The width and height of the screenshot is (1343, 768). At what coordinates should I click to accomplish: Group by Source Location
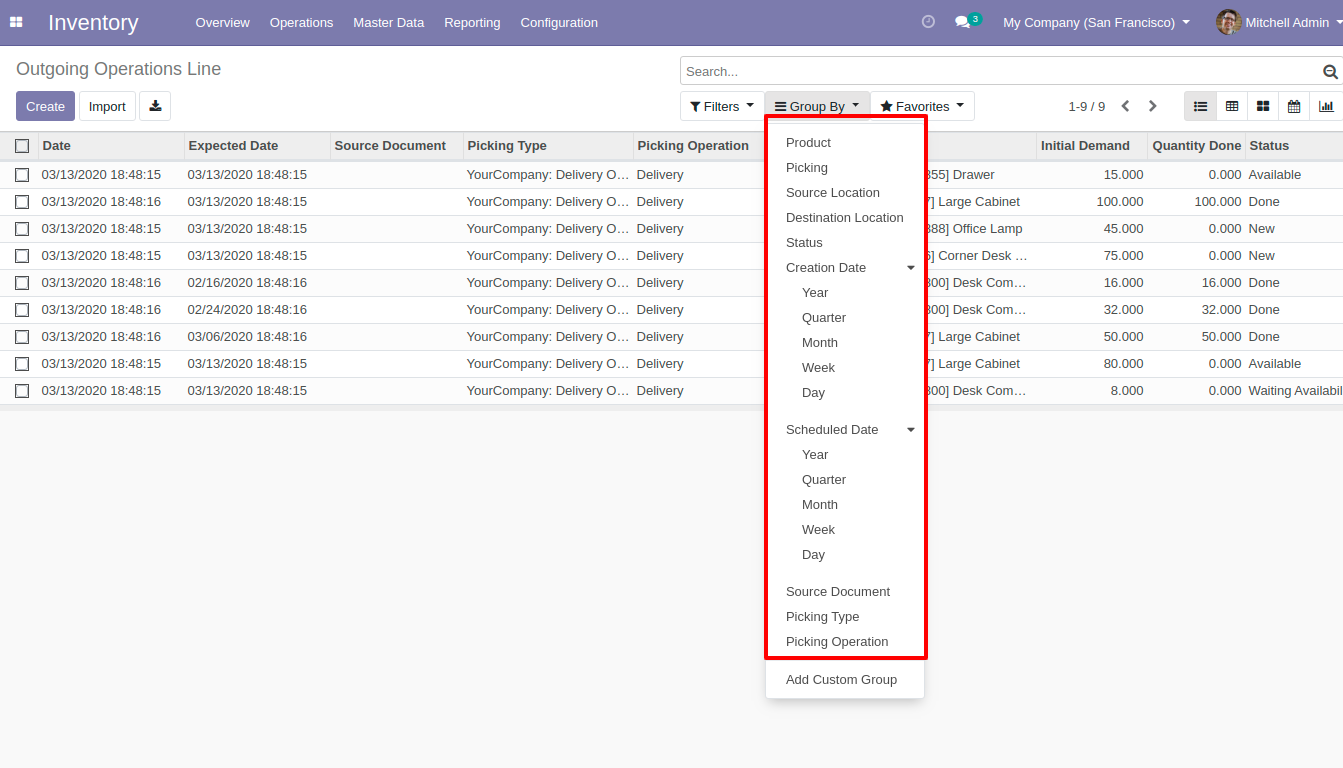(x=845, y=193)
